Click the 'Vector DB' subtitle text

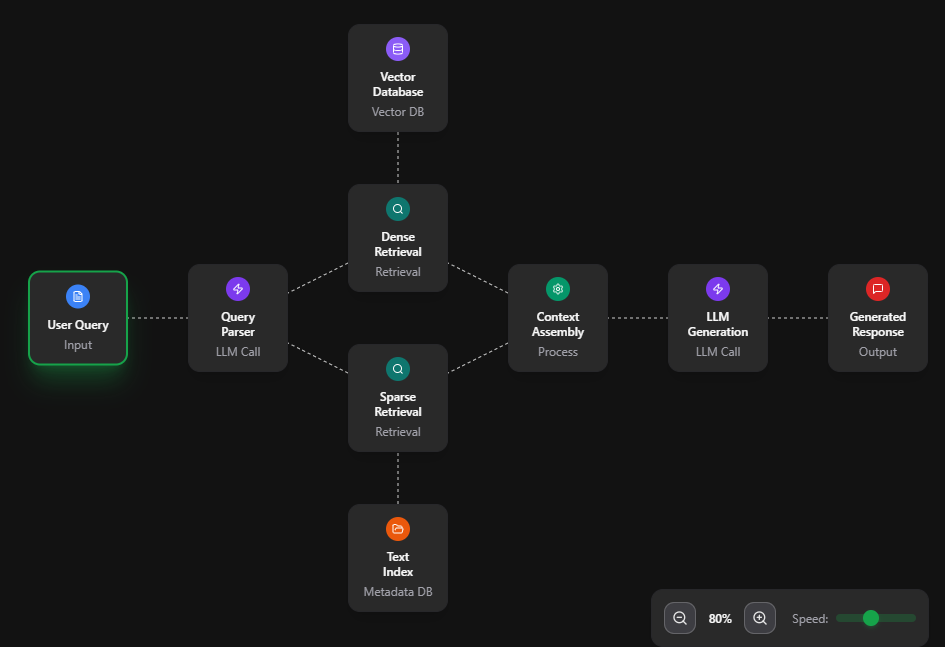[398, 111]
